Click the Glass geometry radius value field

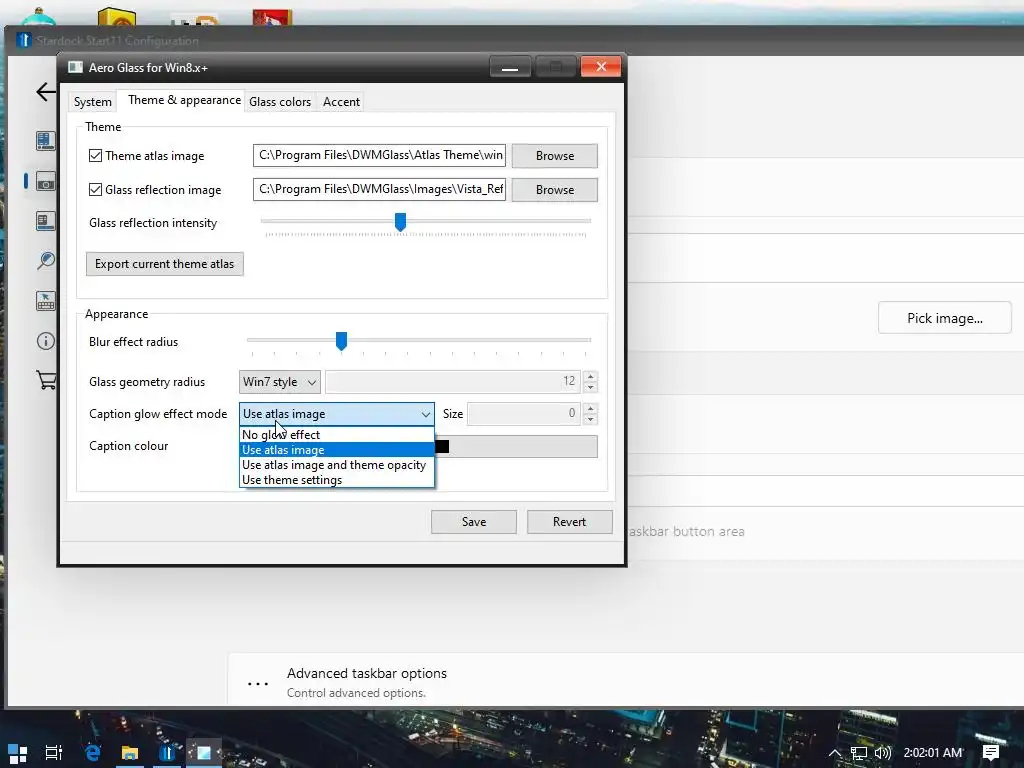coord(453,381)
